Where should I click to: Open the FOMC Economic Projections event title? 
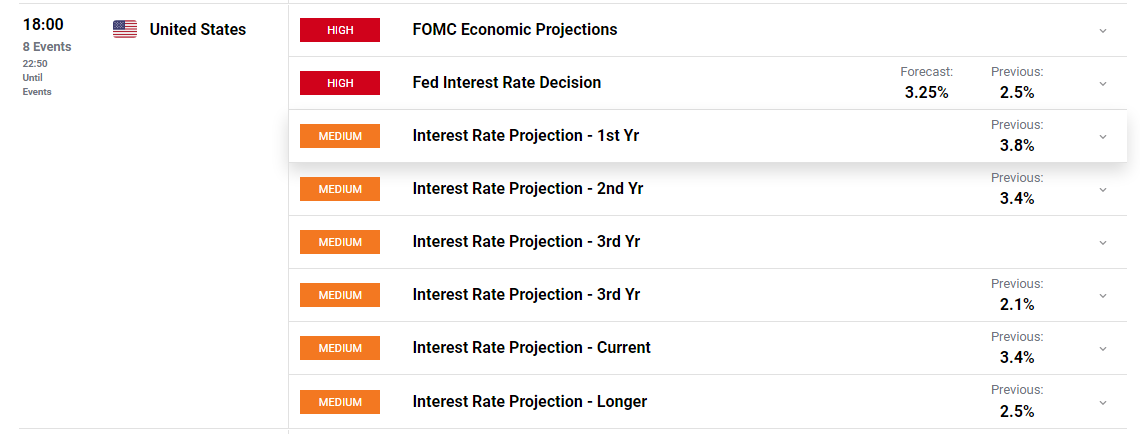click(x=514, y=30)
